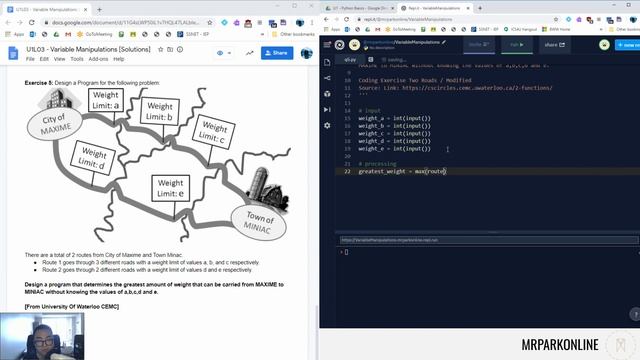Open the Docs browser tab U1L03
The height and width of the screenshot is (360, 640).
[x=48, y=9]
